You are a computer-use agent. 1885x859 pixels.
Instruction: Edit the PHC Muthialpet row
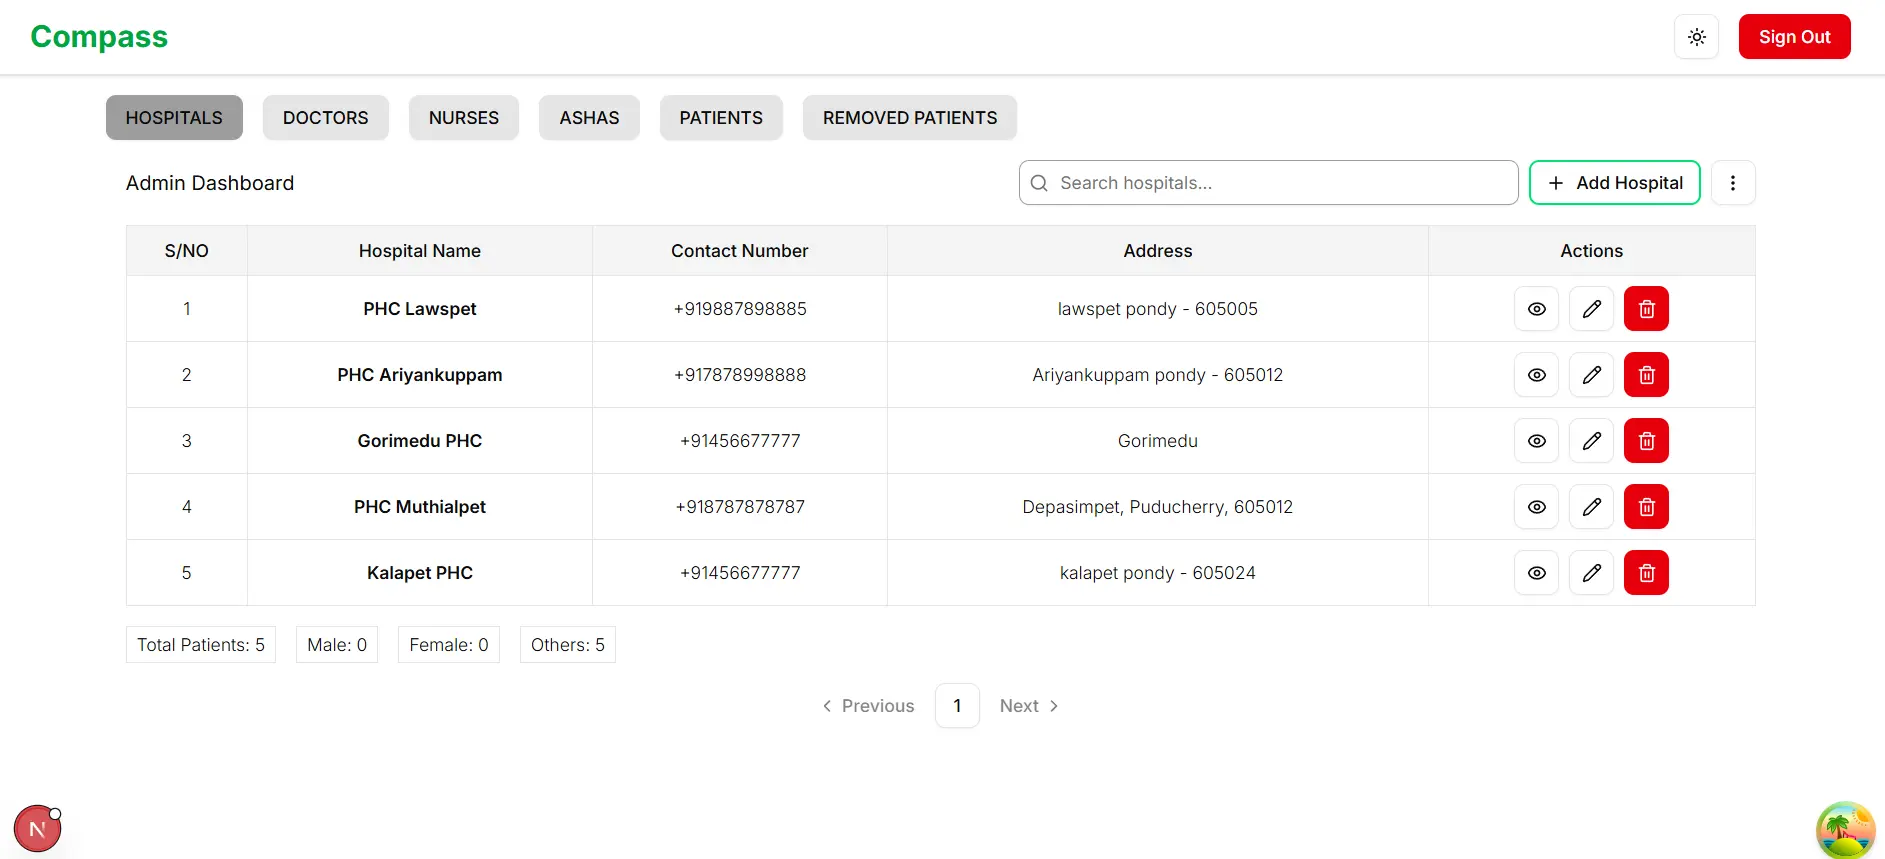[x=1592, y=507]
